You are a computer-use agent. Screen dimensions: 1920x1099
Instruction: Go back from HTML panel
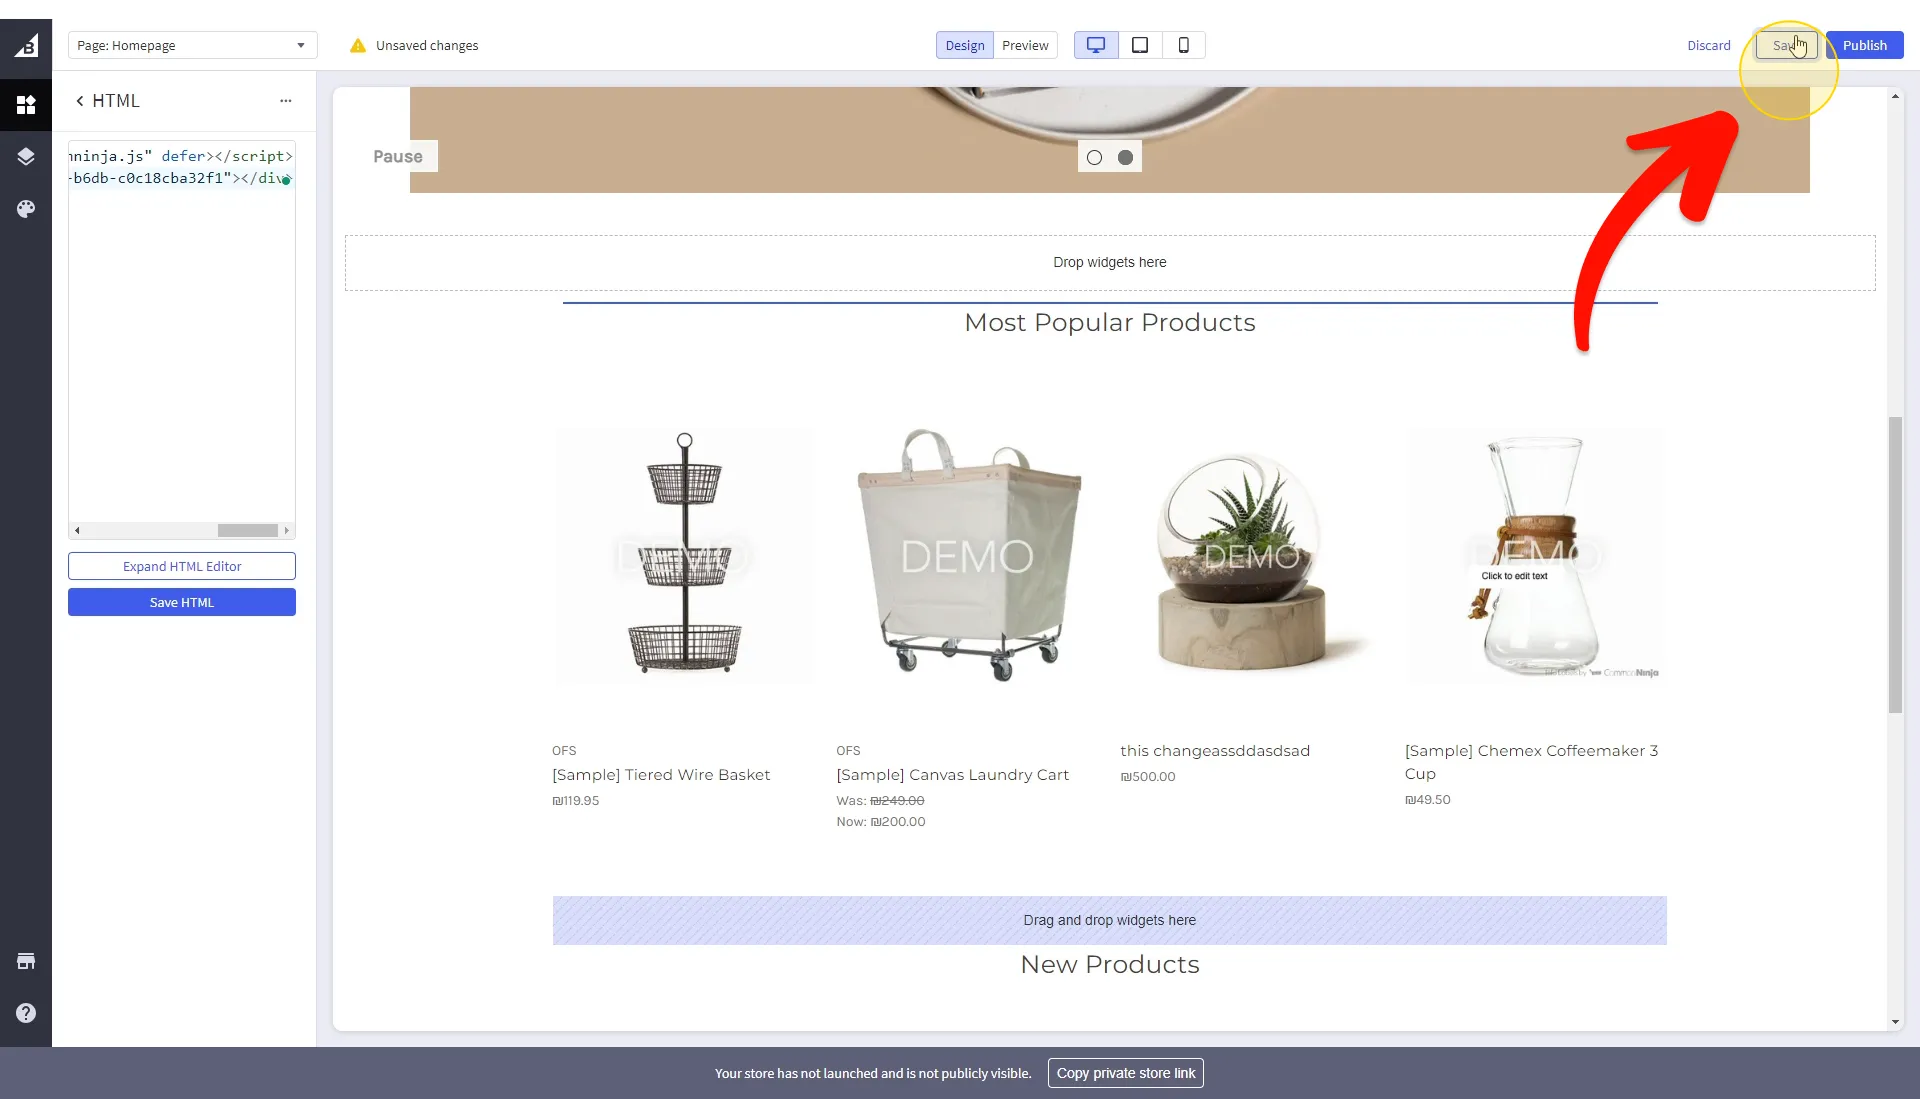point(80,101)
